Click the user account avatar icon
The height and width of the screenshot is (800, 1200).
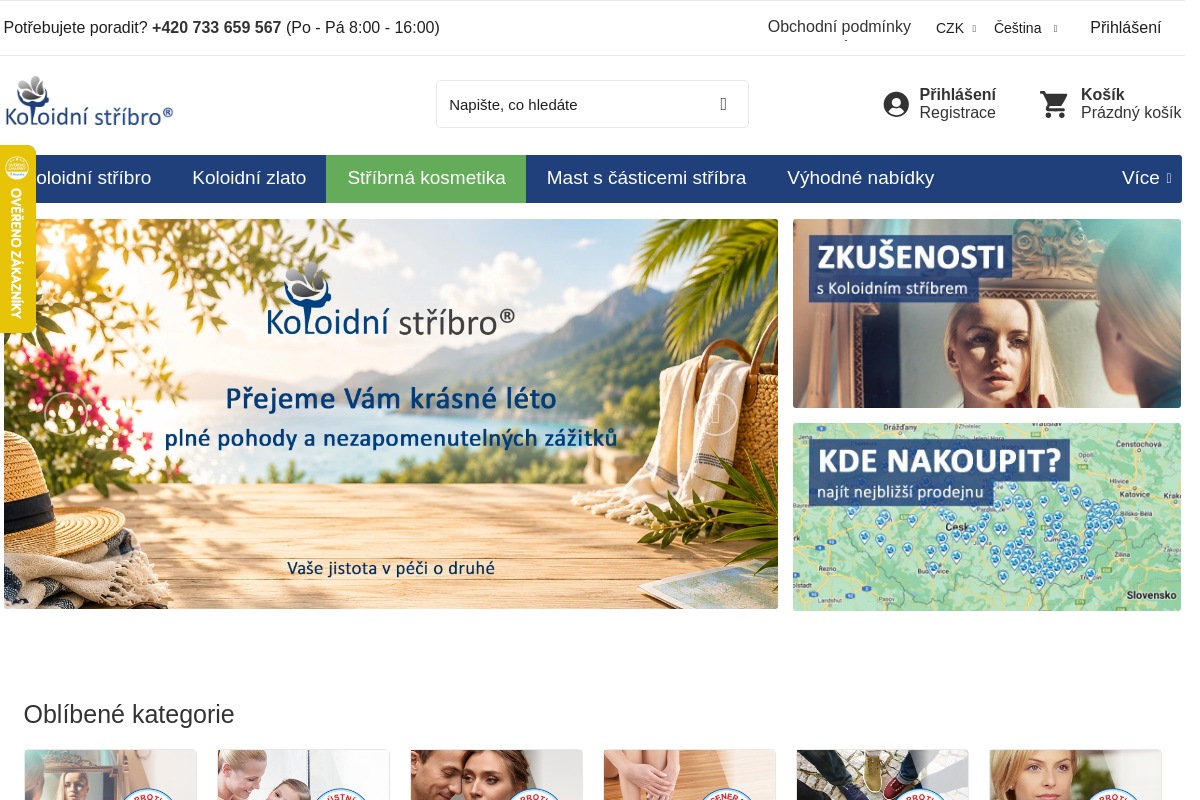pyautogui.click(x=896, y=104)
